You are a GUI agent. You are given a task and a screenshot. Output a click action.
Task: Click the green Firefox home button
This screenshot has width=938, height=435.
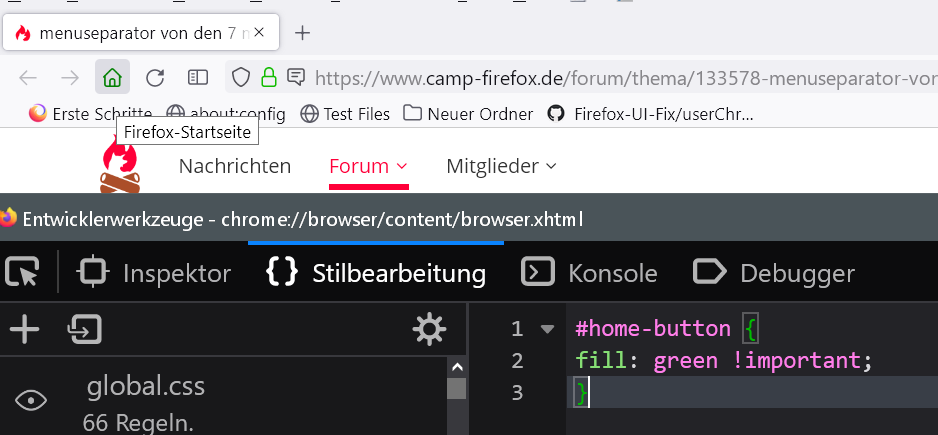tap(113, 77)
